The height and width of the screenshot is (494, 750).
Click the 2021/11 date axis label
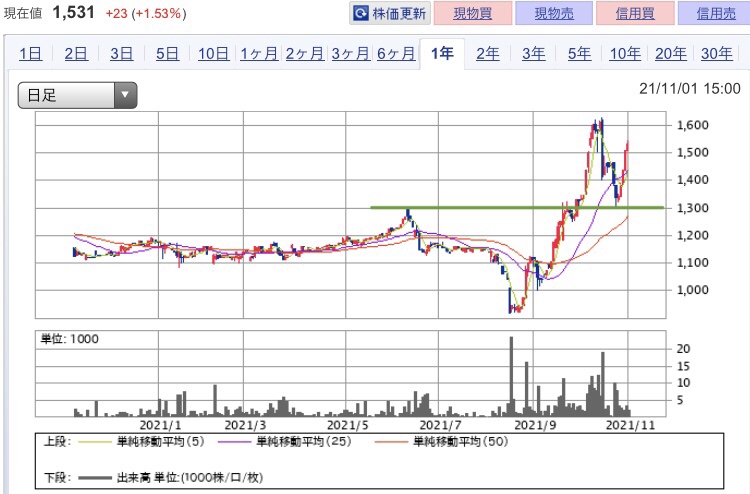tap(630, 425)
